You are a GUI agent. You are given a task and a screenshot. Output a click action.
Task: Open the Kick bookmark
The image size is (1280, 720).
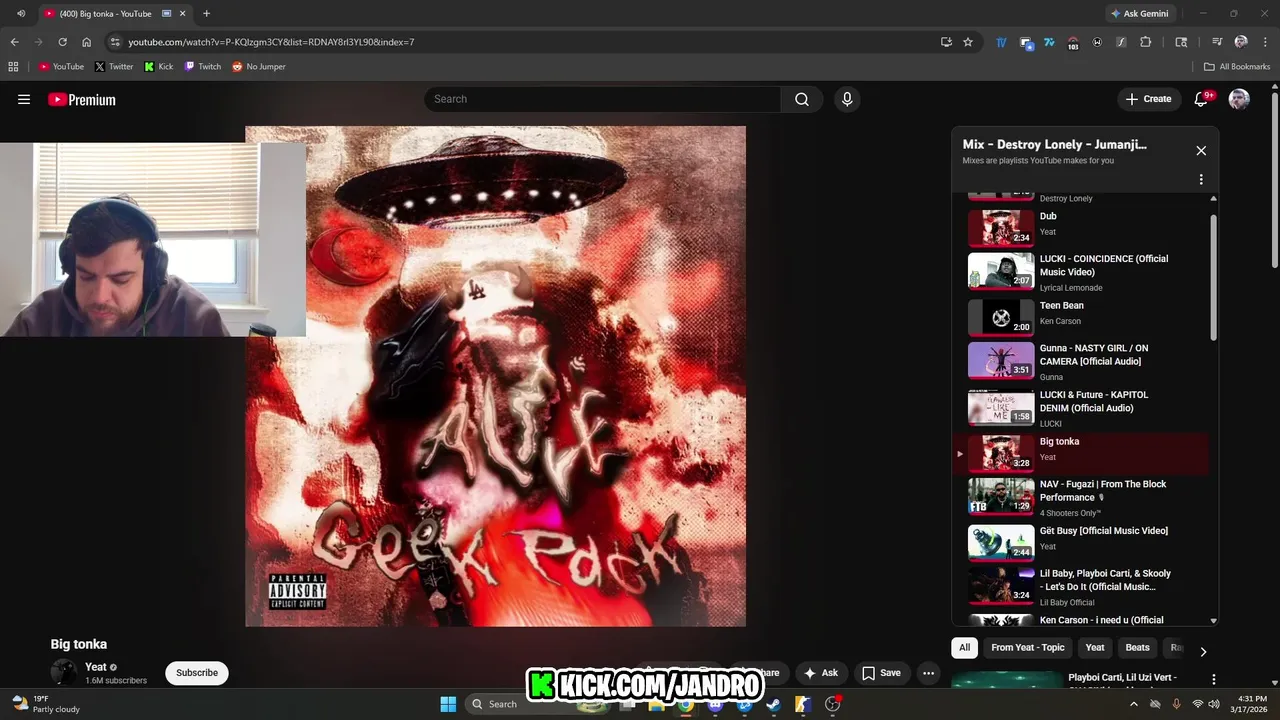point(158,67)
